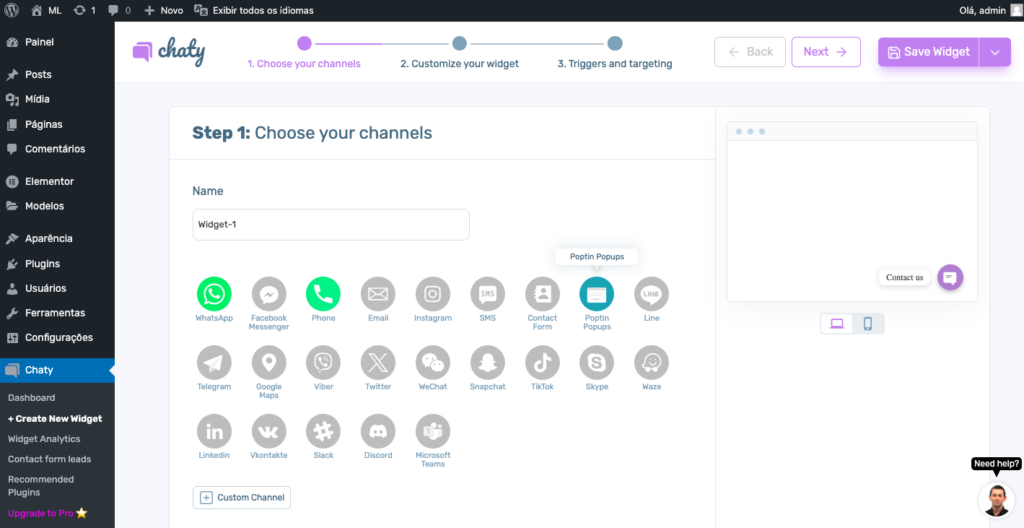The height and width of the screenshot is (528, 1024).
Task: Switch preview to mobile view
Action: pos(868,323)
